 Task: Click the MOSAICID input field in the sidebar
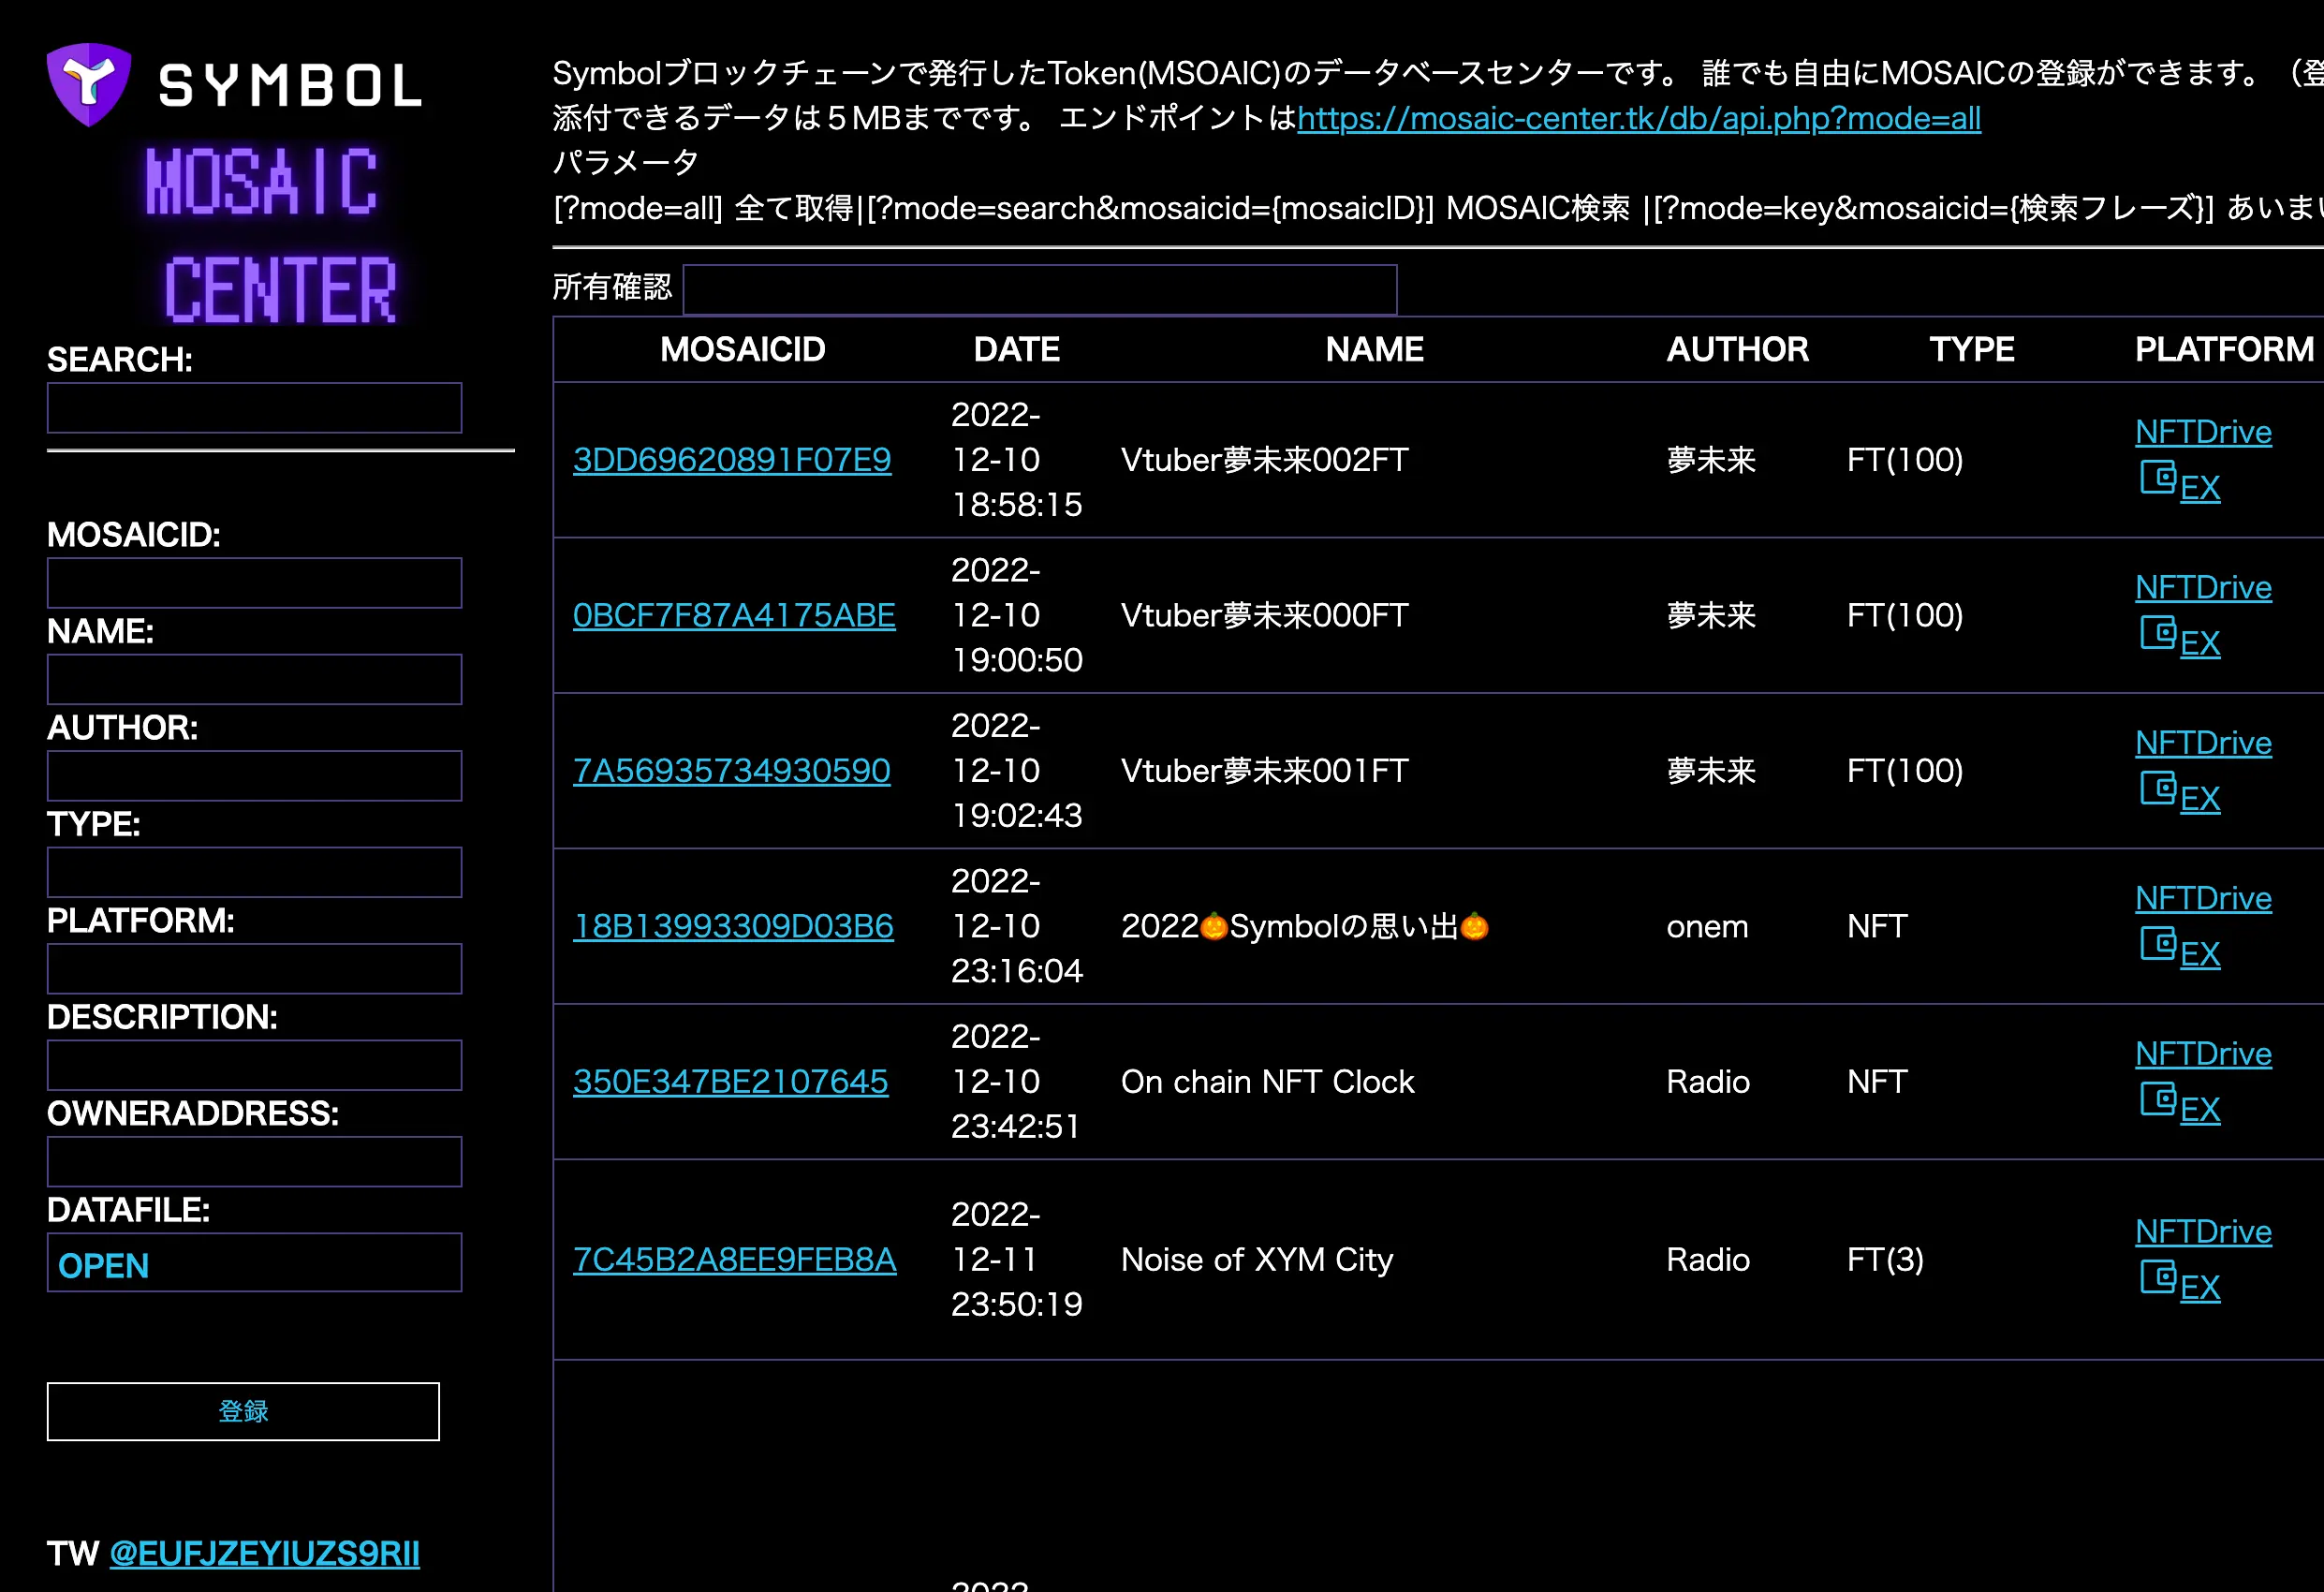point(254,583)
